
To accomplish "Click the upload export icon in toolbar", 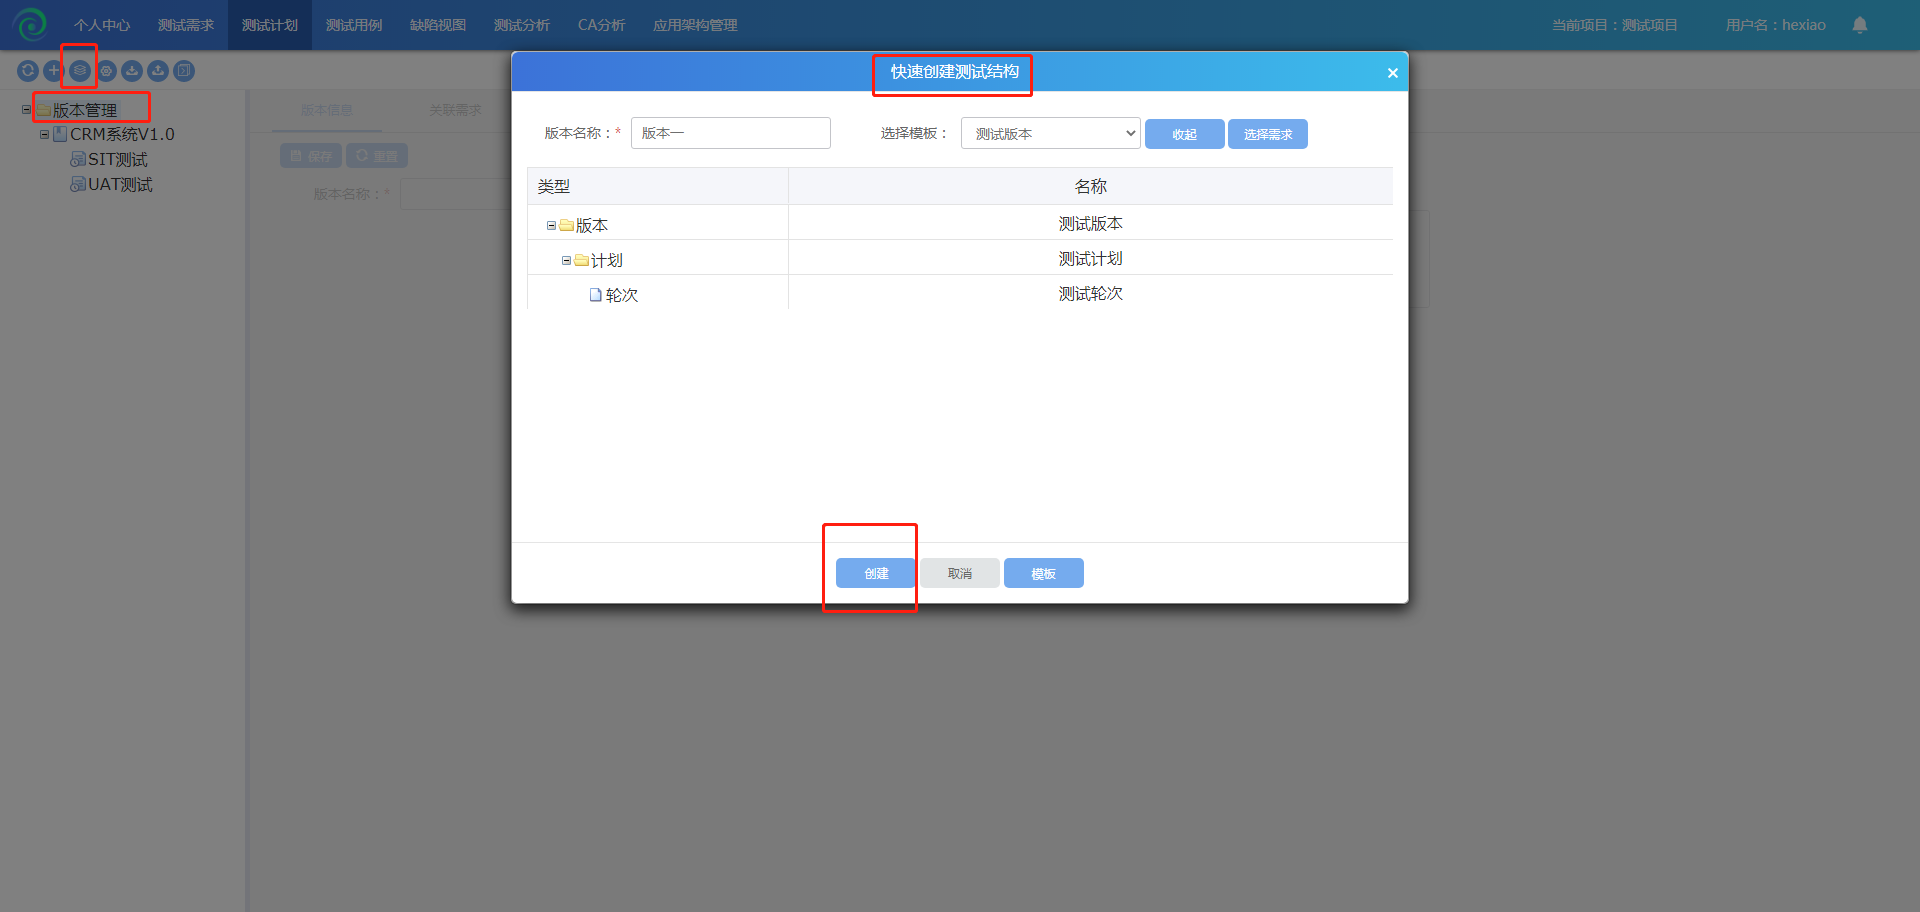I will pos(158,71).
